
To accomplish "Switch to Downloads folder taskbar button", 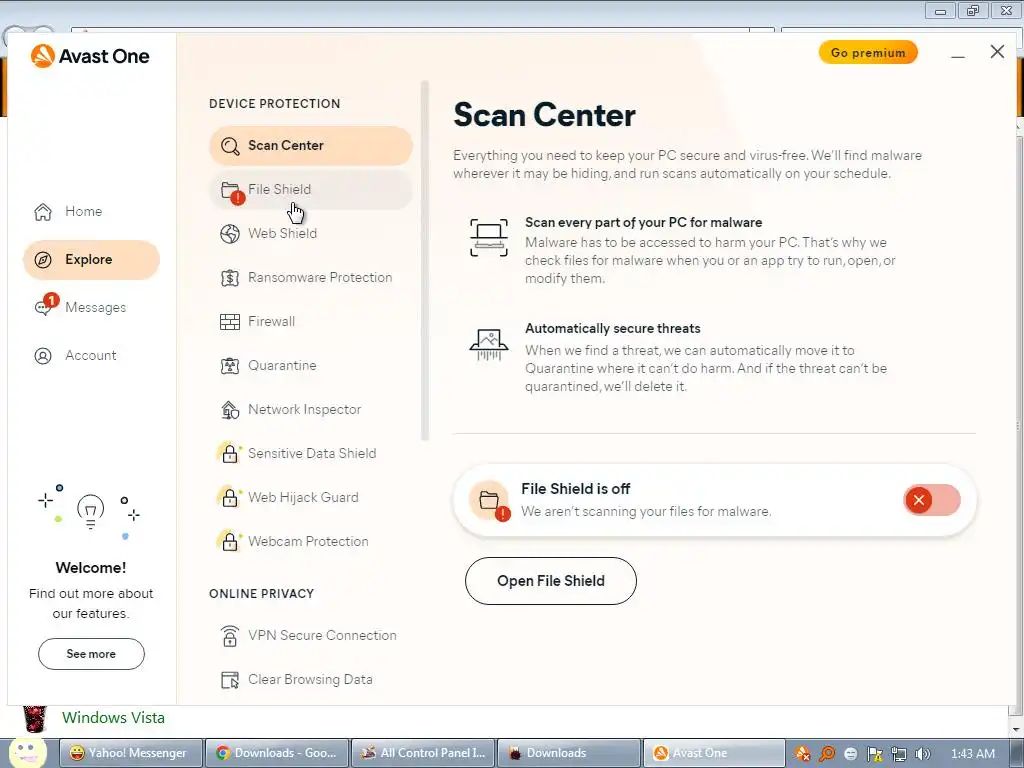I will click(x=569, y=754).
